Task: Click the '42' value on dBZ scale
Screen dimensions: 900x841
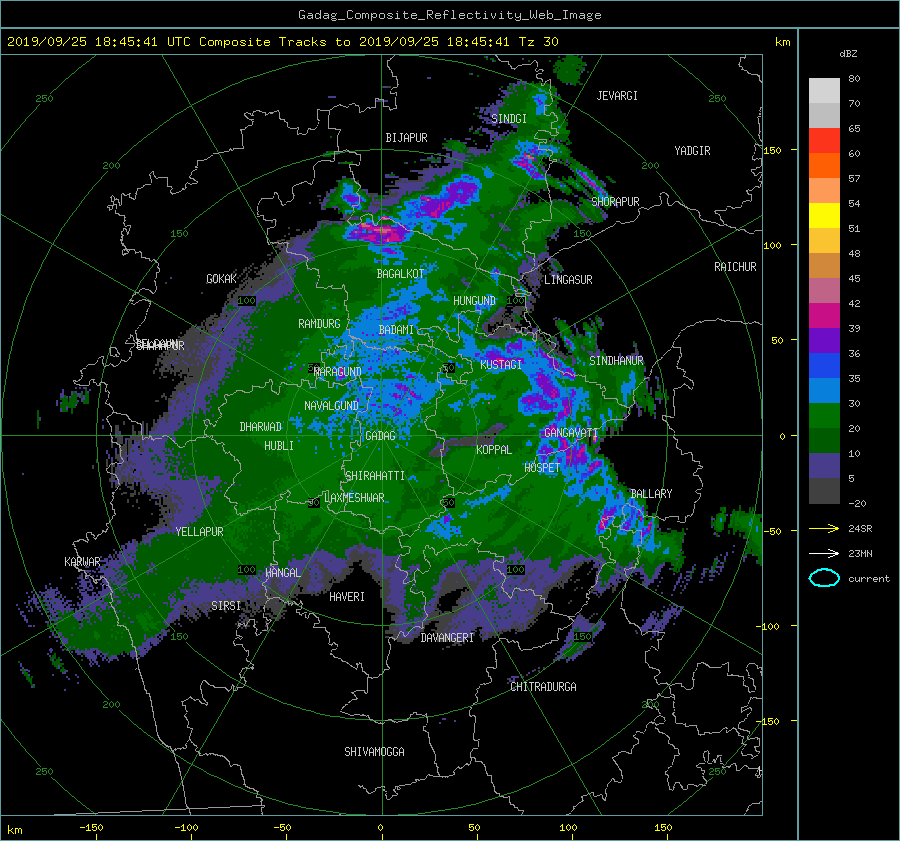Action: coord(854,304)
